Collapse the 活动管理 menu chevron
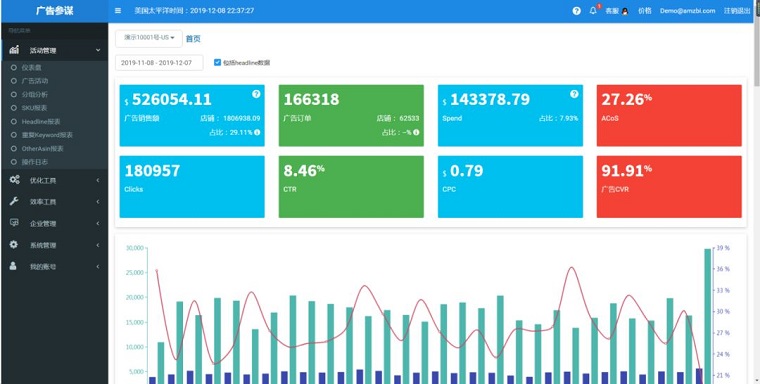The image size is (760, 384). point(98,50)
